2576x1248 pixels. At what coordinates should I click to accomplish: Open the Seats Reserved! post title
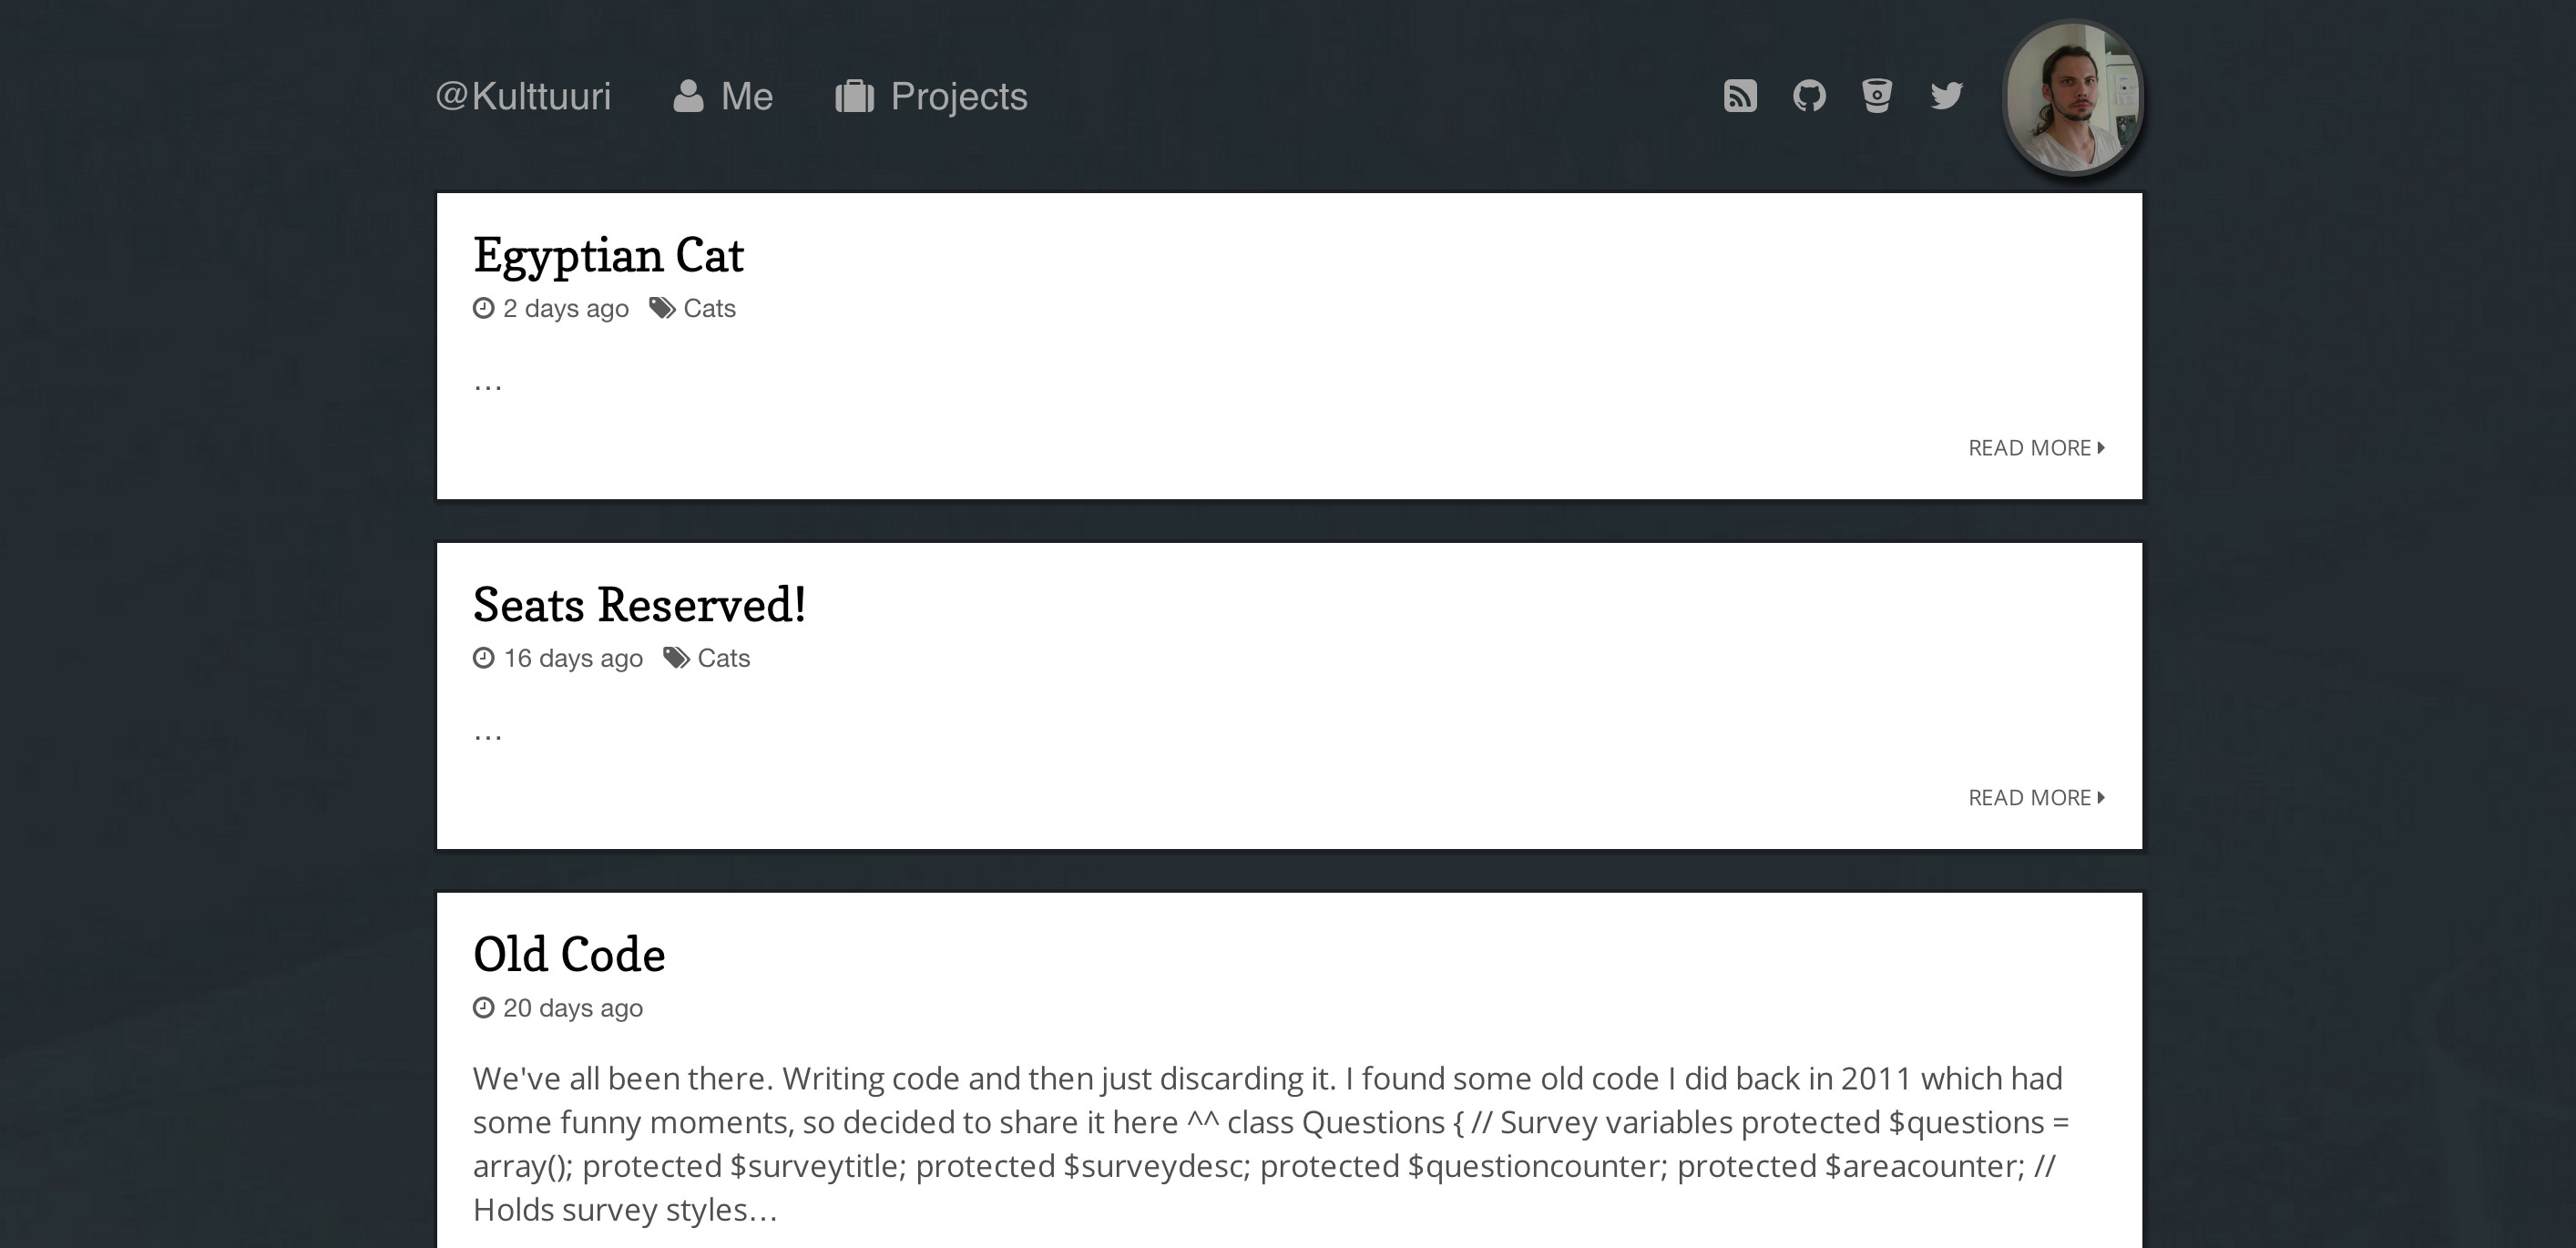click(639, 605)
